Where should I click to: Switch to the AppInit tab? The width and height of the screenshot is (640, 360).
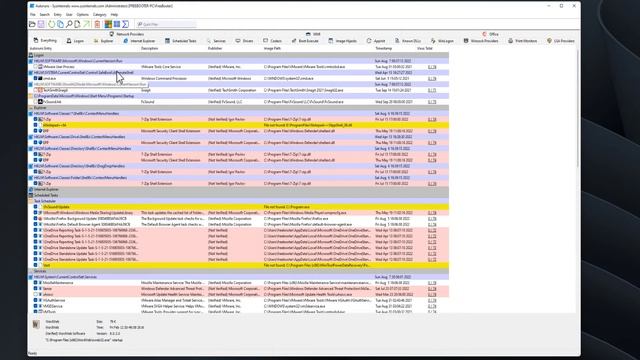point(376,41)
